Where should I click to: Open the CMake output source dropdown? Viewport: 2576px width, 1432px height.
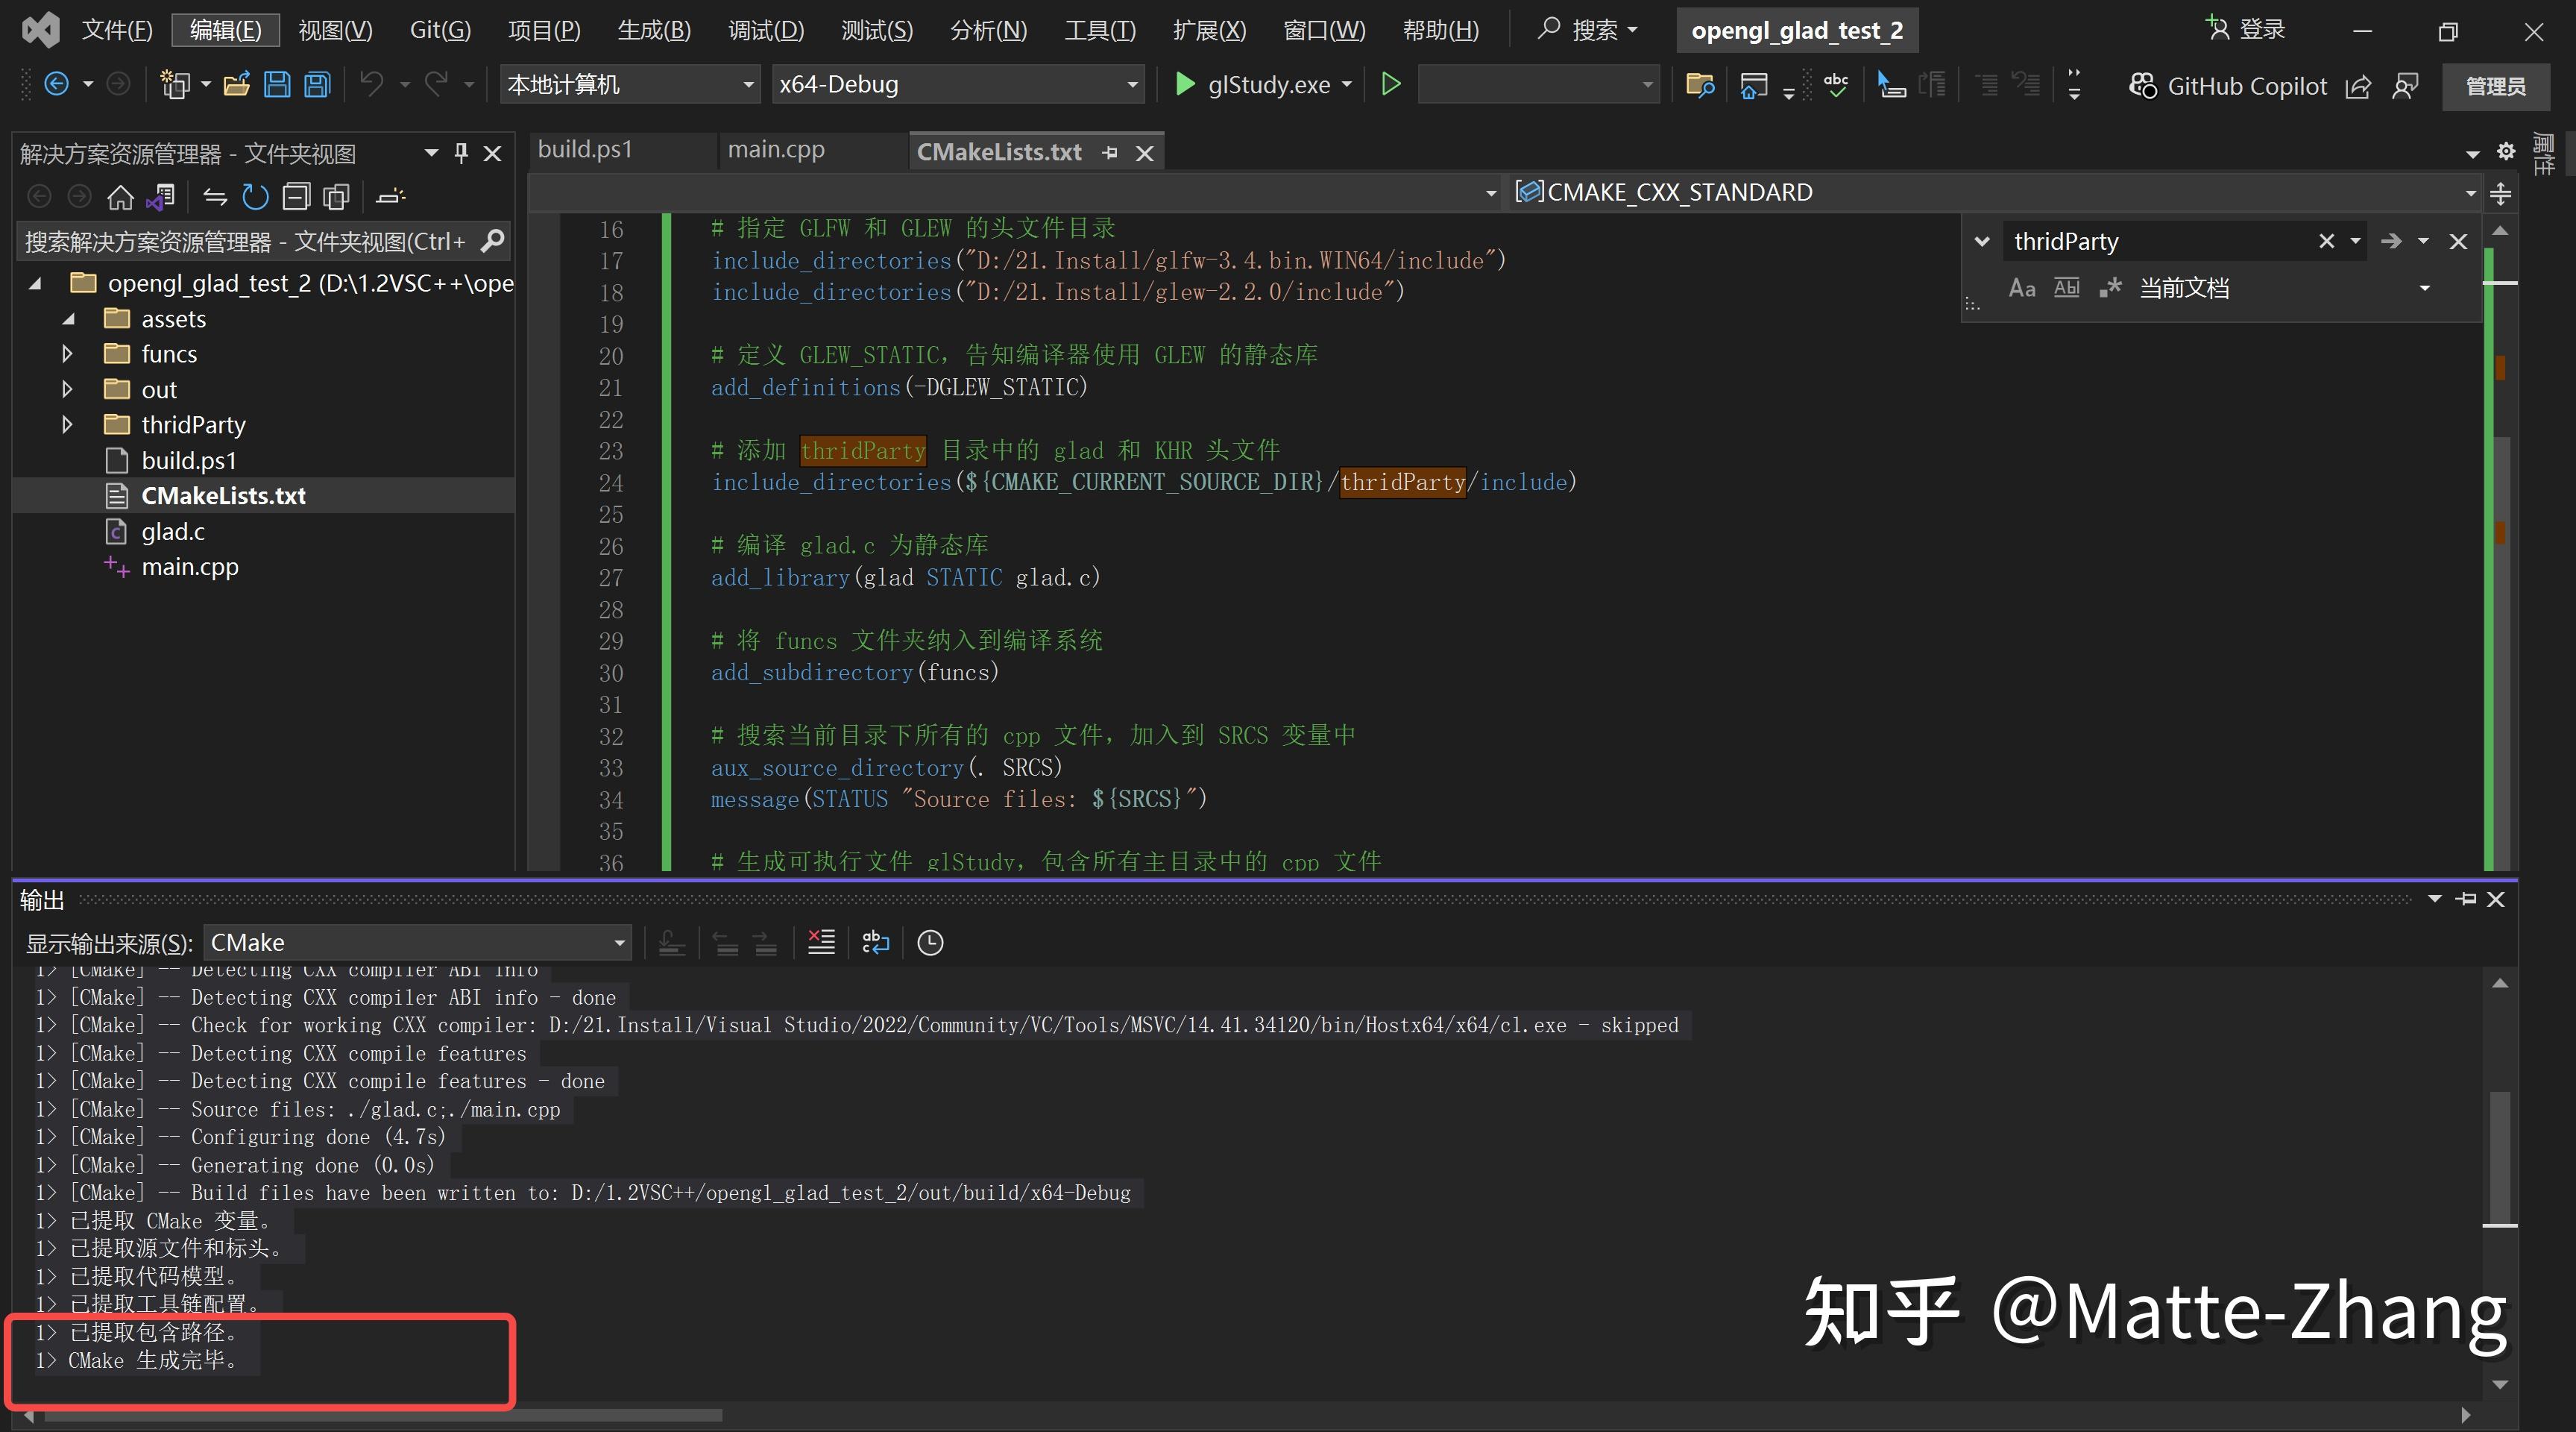(x=618, y=941)
